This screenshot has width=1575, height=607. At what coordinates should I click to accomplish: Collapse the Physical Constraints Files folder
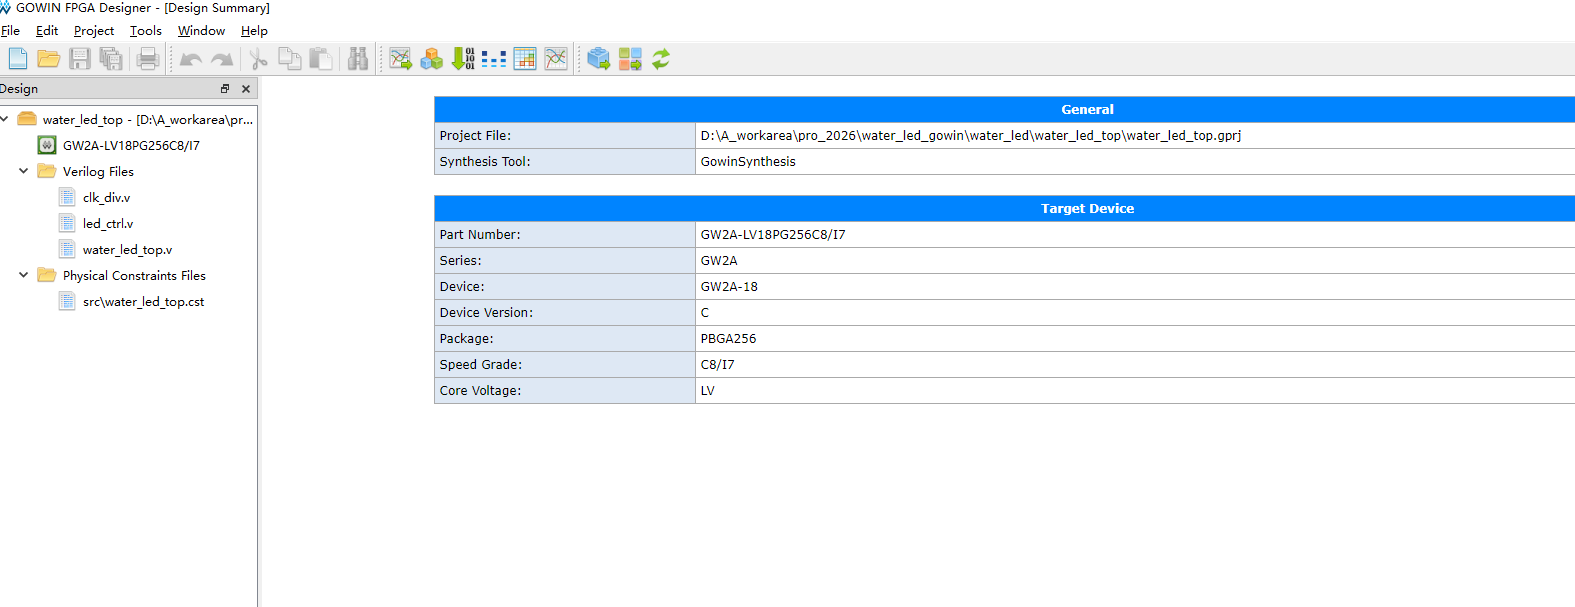coord(24,275)
